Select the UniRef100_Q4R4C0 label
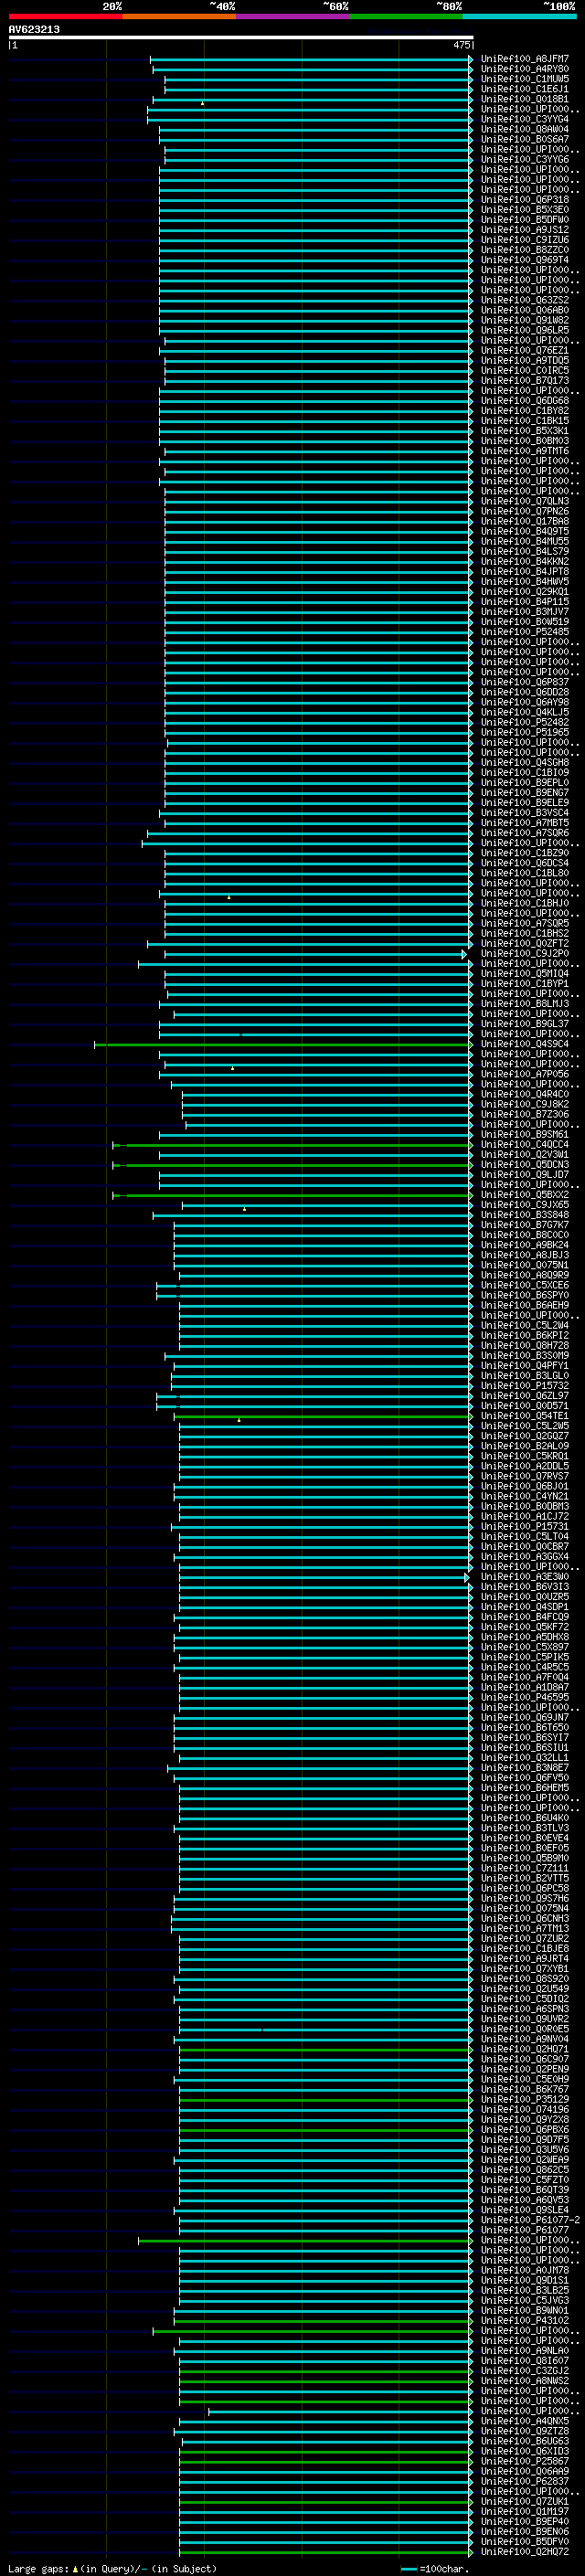Image resolution: width=585 pixels, height=2576 pixels. click(x=525, y=1094)
